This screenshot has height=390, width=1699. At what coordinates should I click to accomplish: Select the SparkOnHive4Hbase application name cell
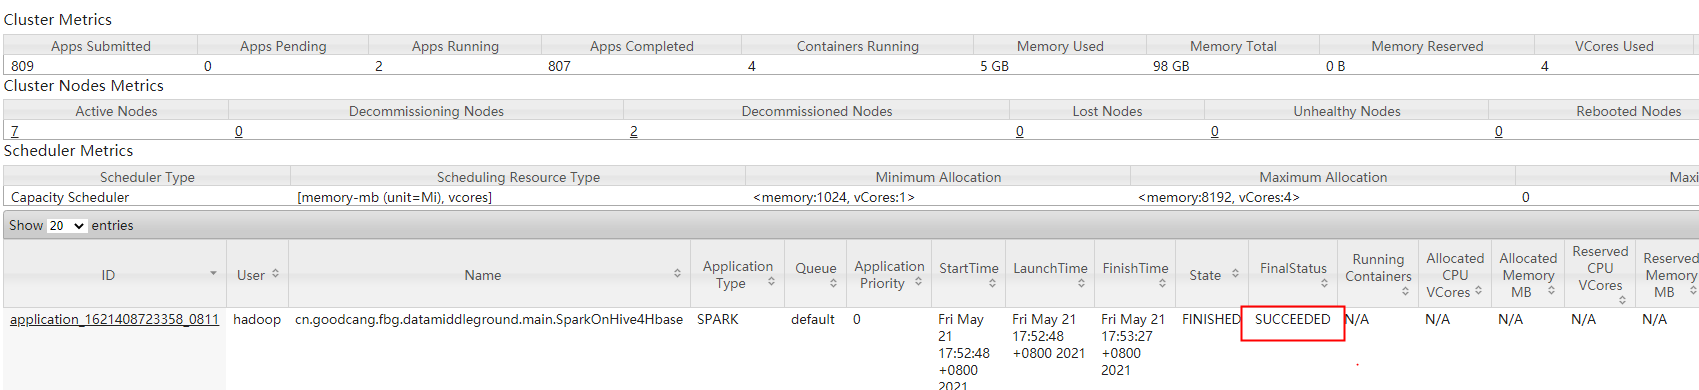pos(489,319)
